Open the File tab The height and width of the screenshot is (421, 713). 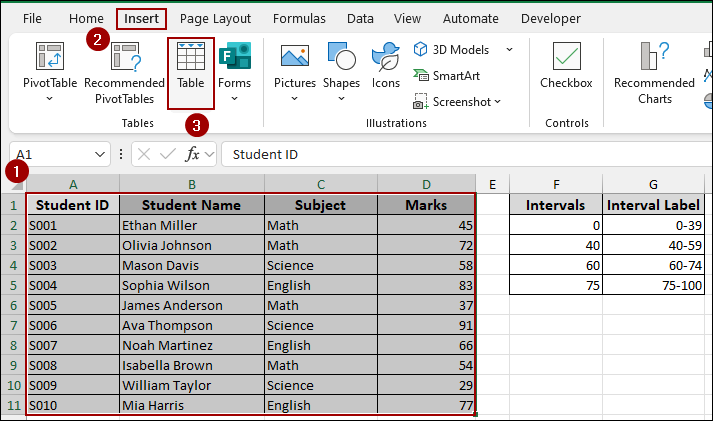[32, 19]
